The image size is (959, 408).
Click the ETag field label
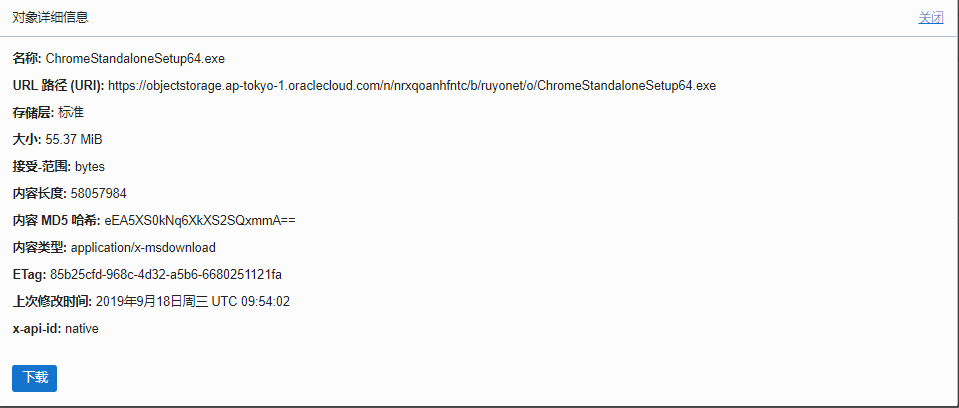29,274
